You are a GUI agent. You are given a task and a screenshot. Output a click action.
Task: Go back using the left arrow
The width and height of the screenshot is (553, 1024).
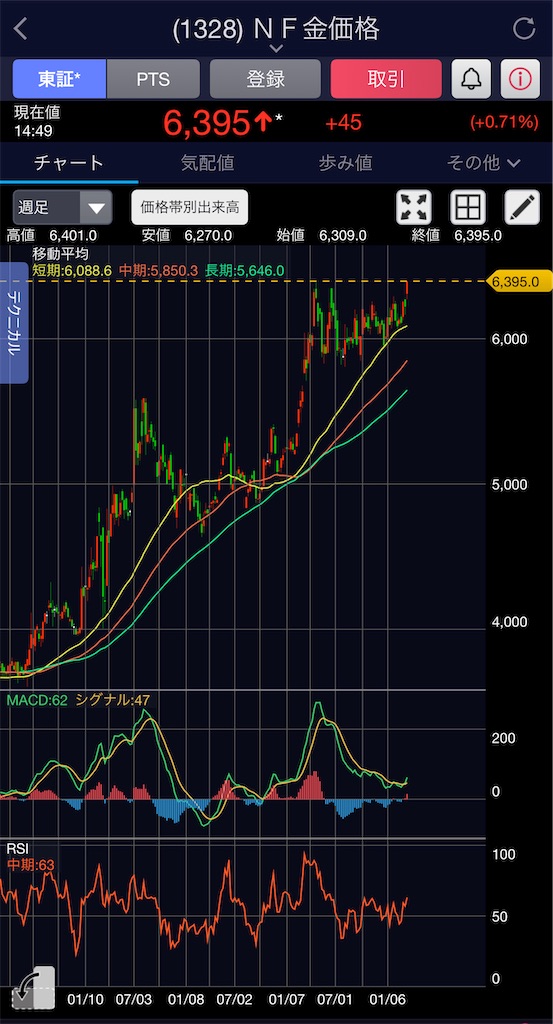21,29
